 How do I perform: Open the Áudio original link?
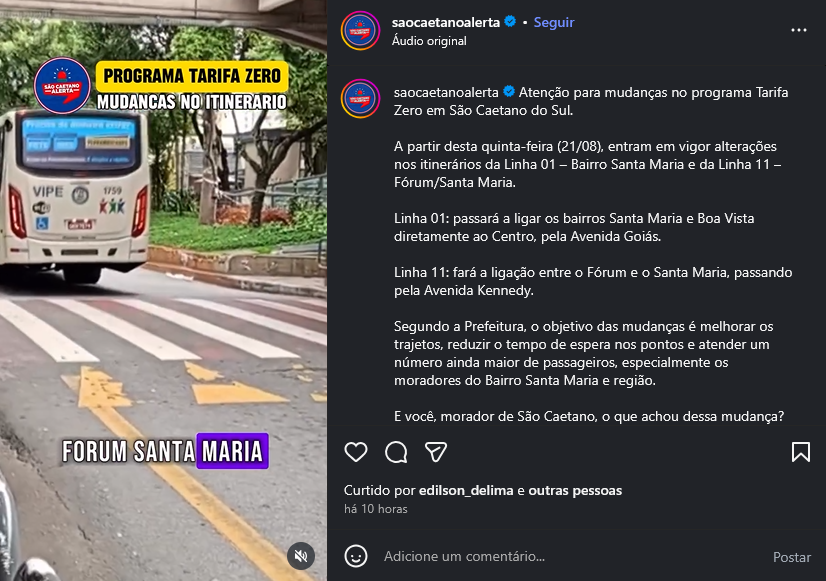pos(429,41)
